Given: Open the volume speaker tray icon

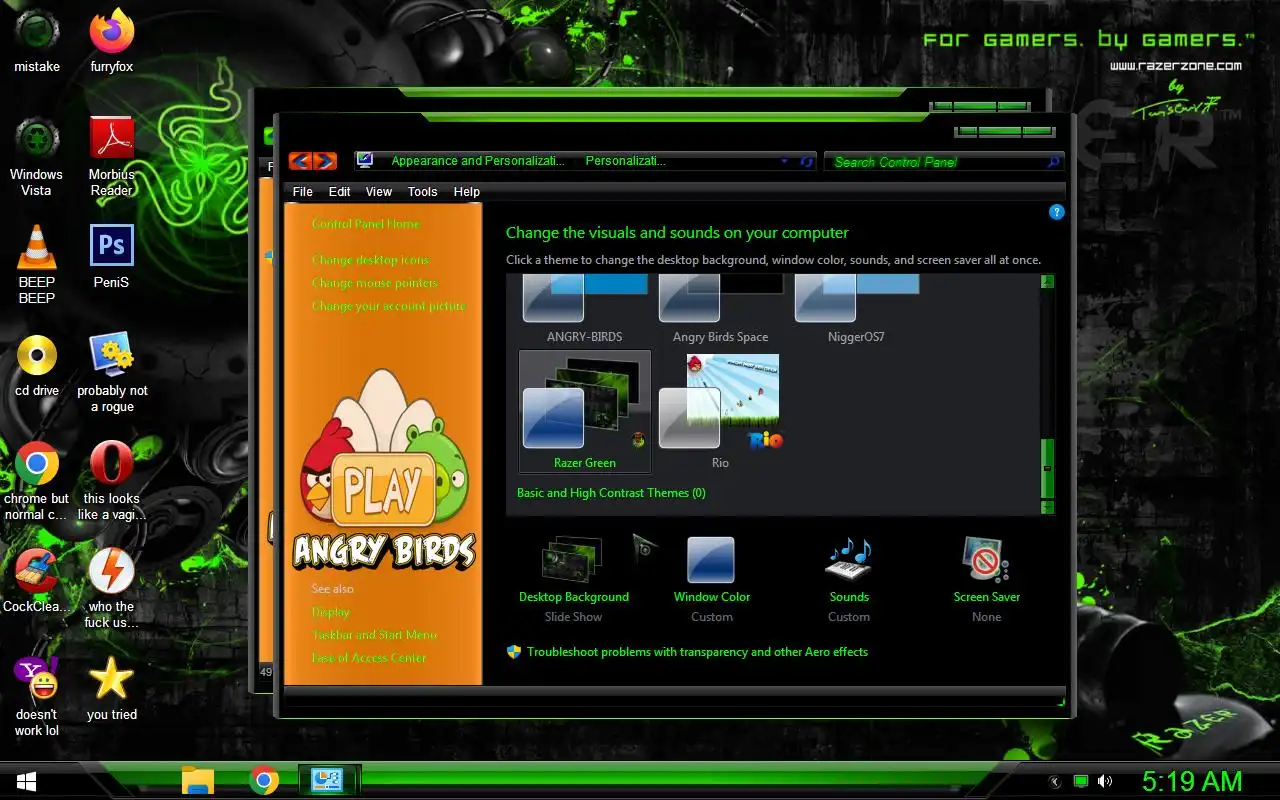Looking at the screenshot, I should 1105,781.
